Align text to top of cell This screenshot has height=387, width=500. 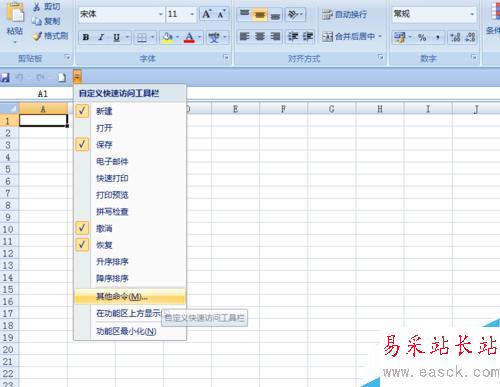[x=245, y=14]
